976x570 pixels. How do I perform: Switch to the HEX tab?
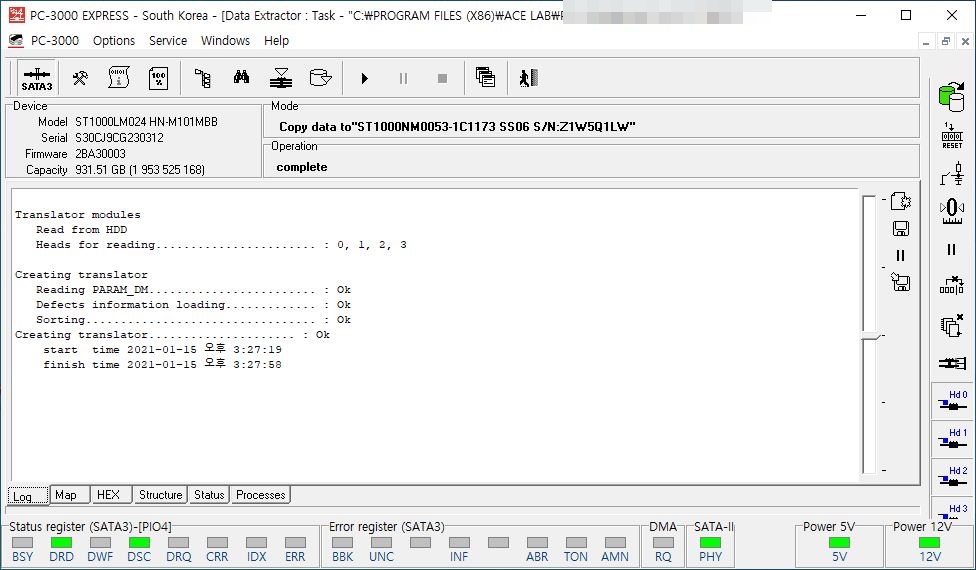point(111,495)
